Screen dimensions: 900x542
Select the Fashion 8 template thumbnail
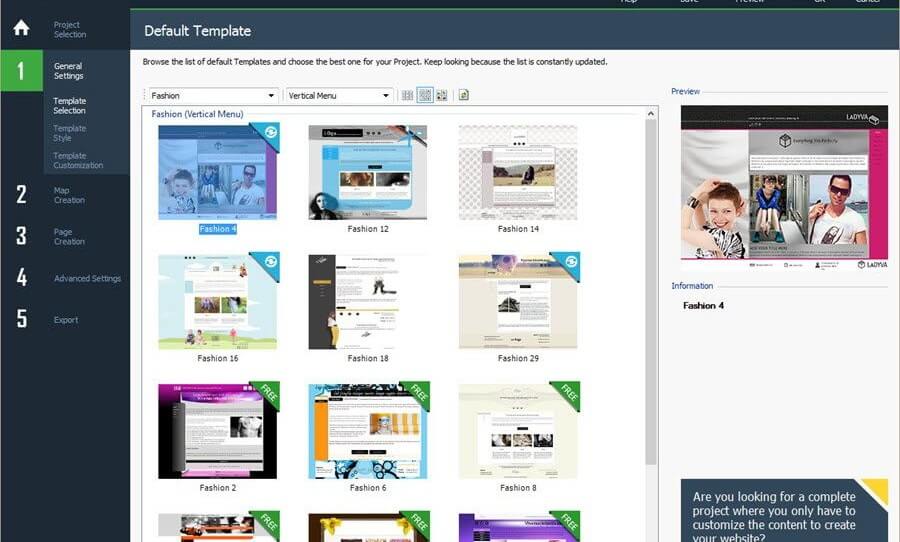pos(518,431)
